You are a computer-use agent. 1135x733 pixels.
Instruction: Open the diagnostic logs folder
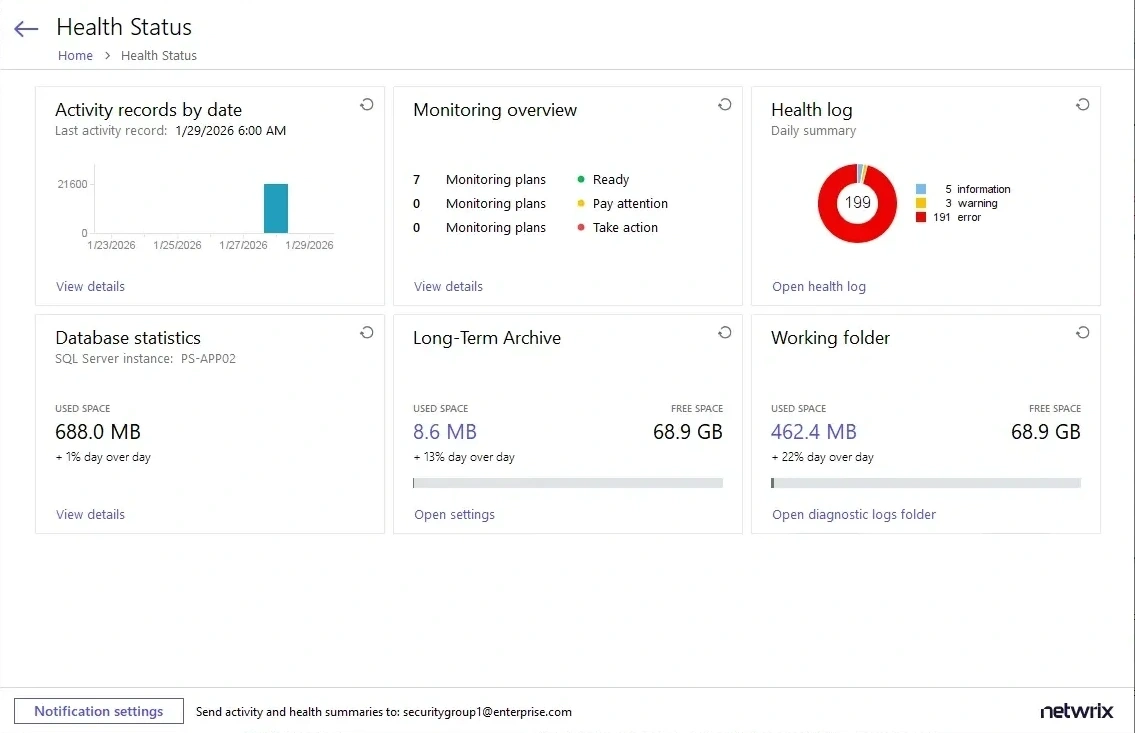click(x=854, y=514)
